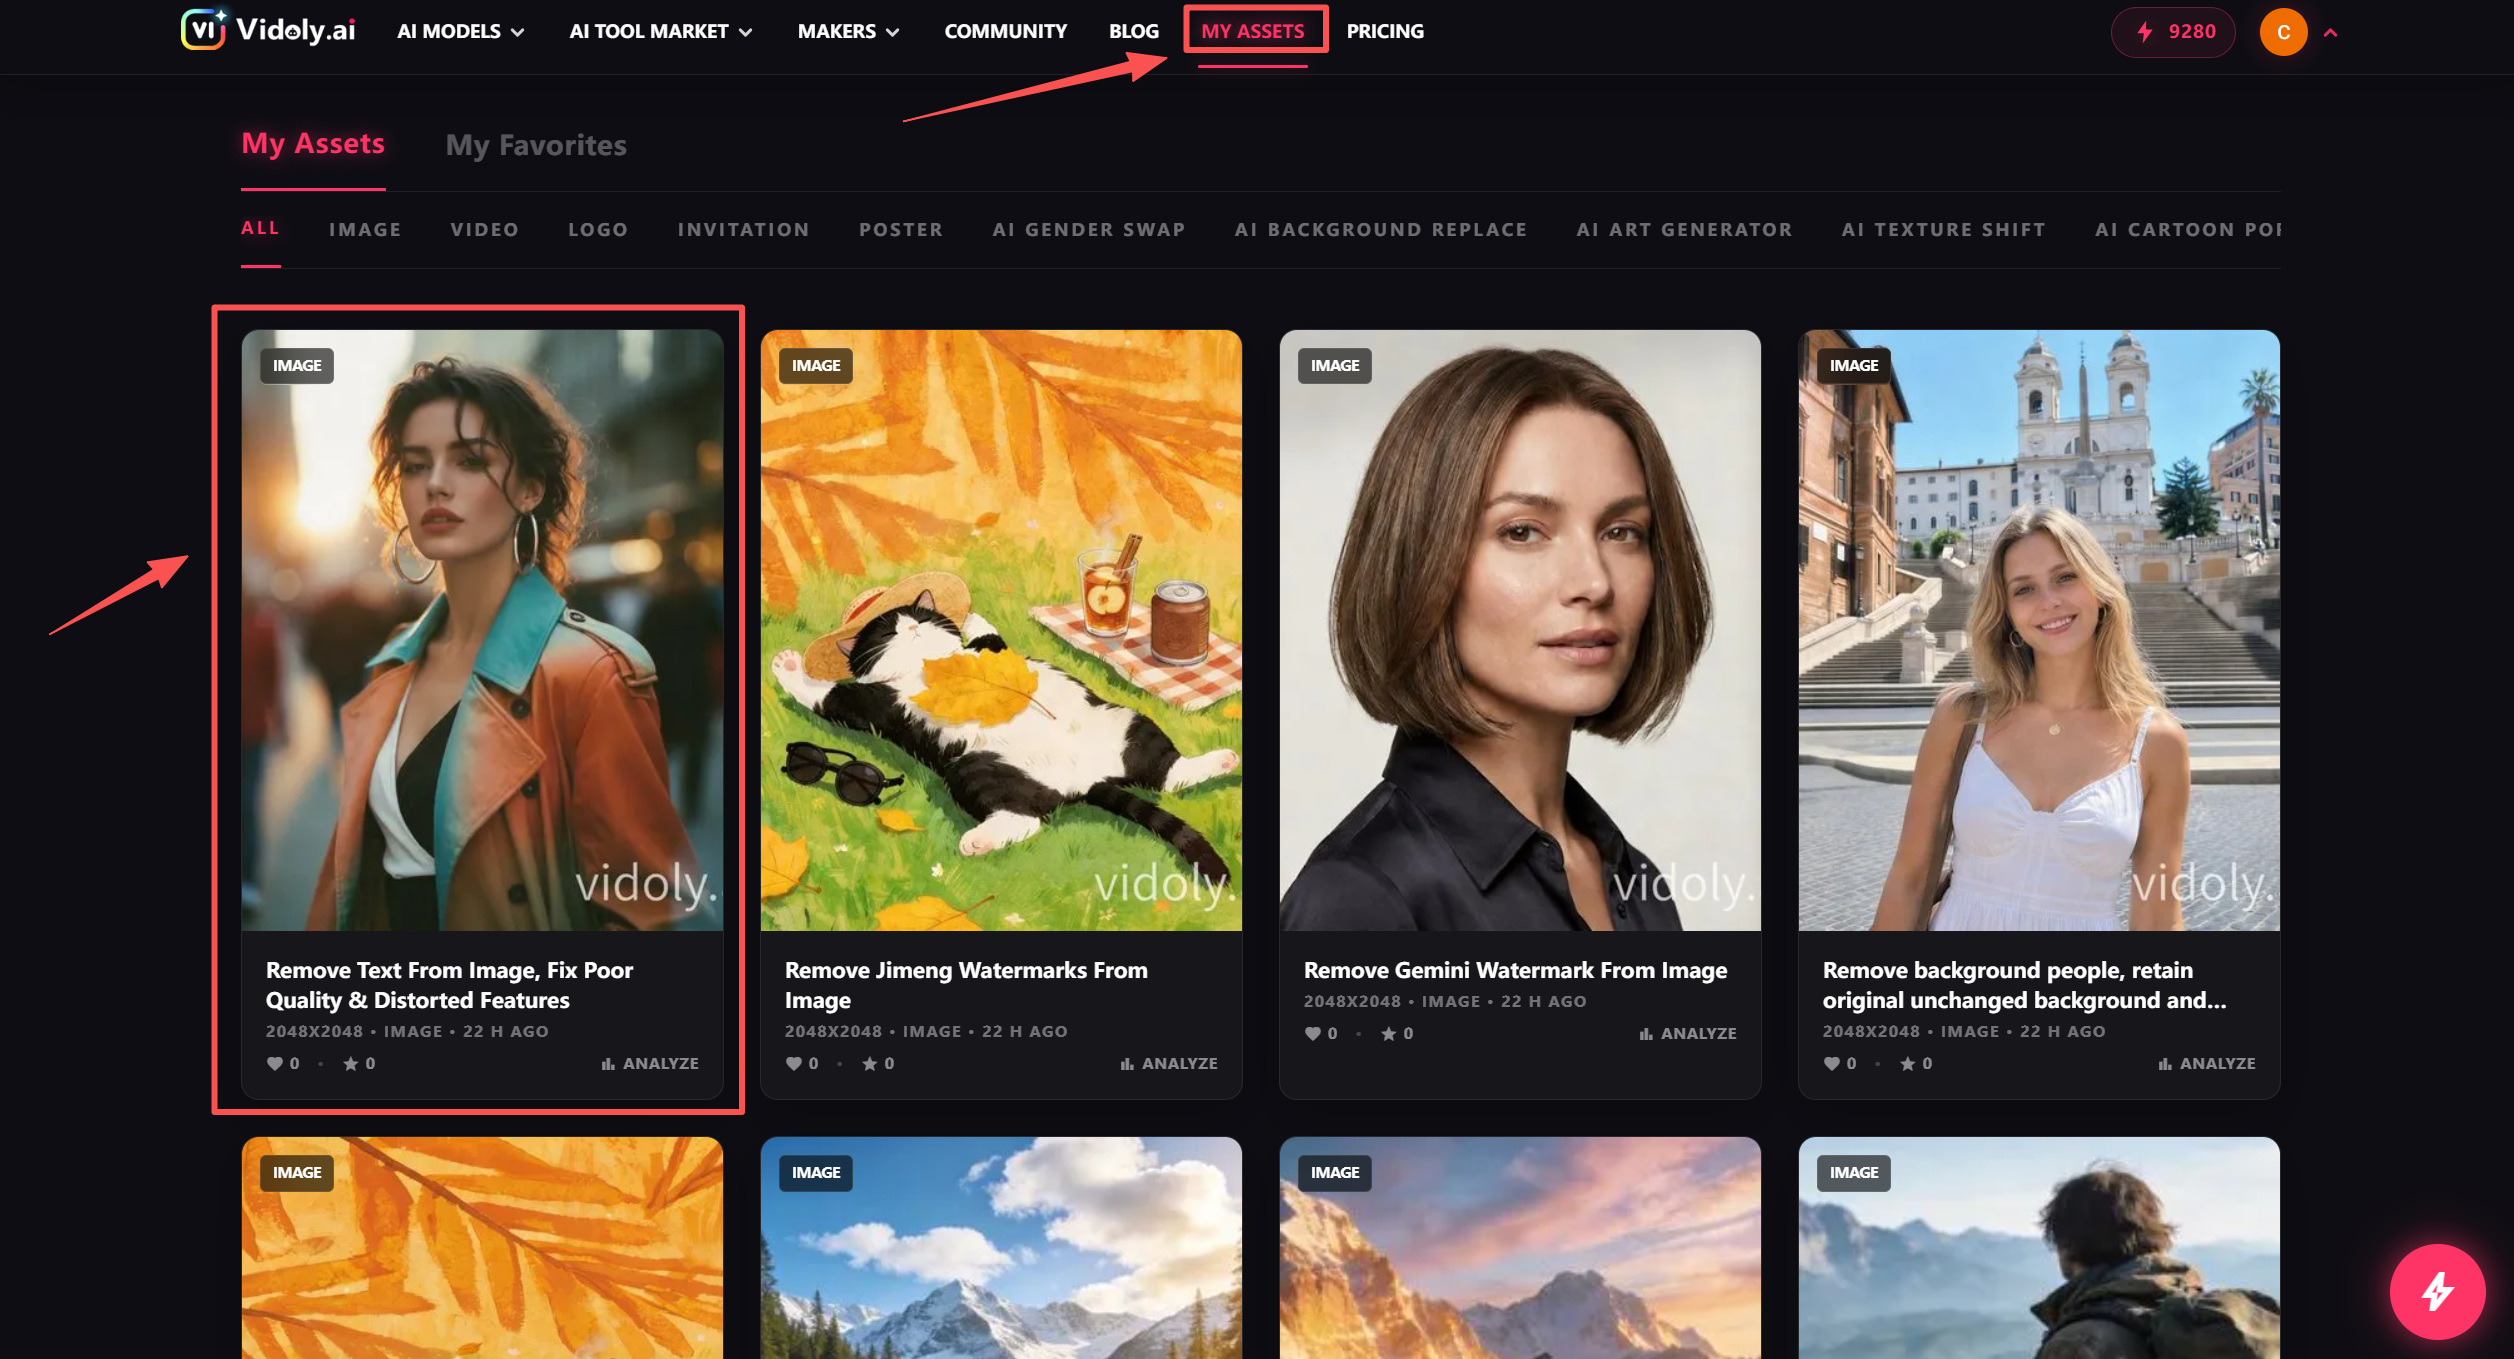Image resolution: width=2514 pixels, height=1359 pixels.
Task: Open the Remove Text From Image title
Action: (x=449, y=985)
